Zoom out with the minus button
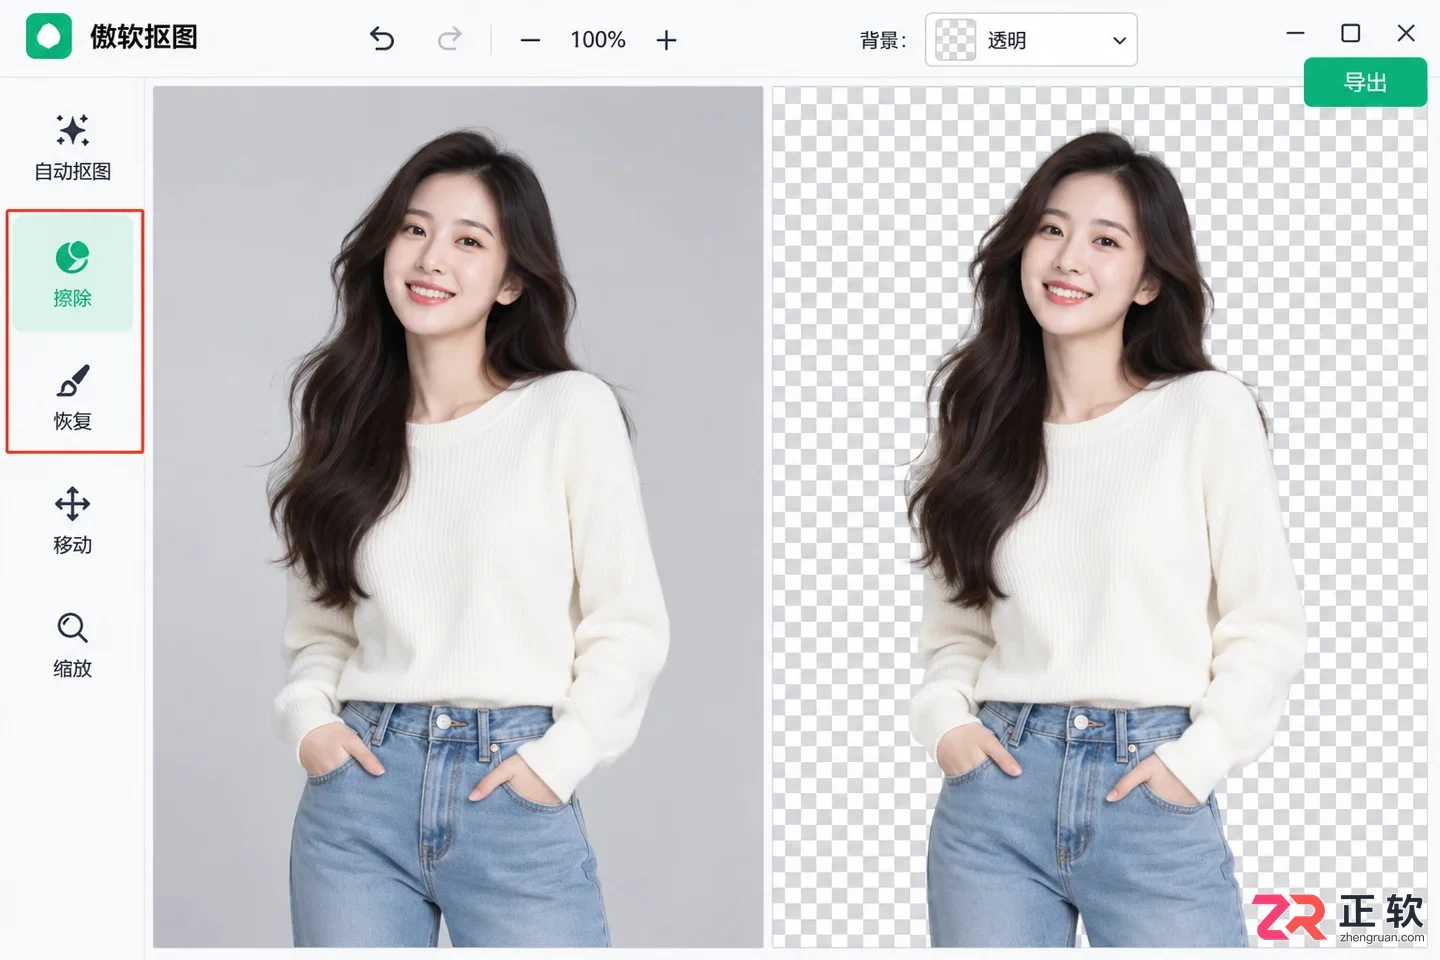1440x960 pixels. tap(530, 40)
